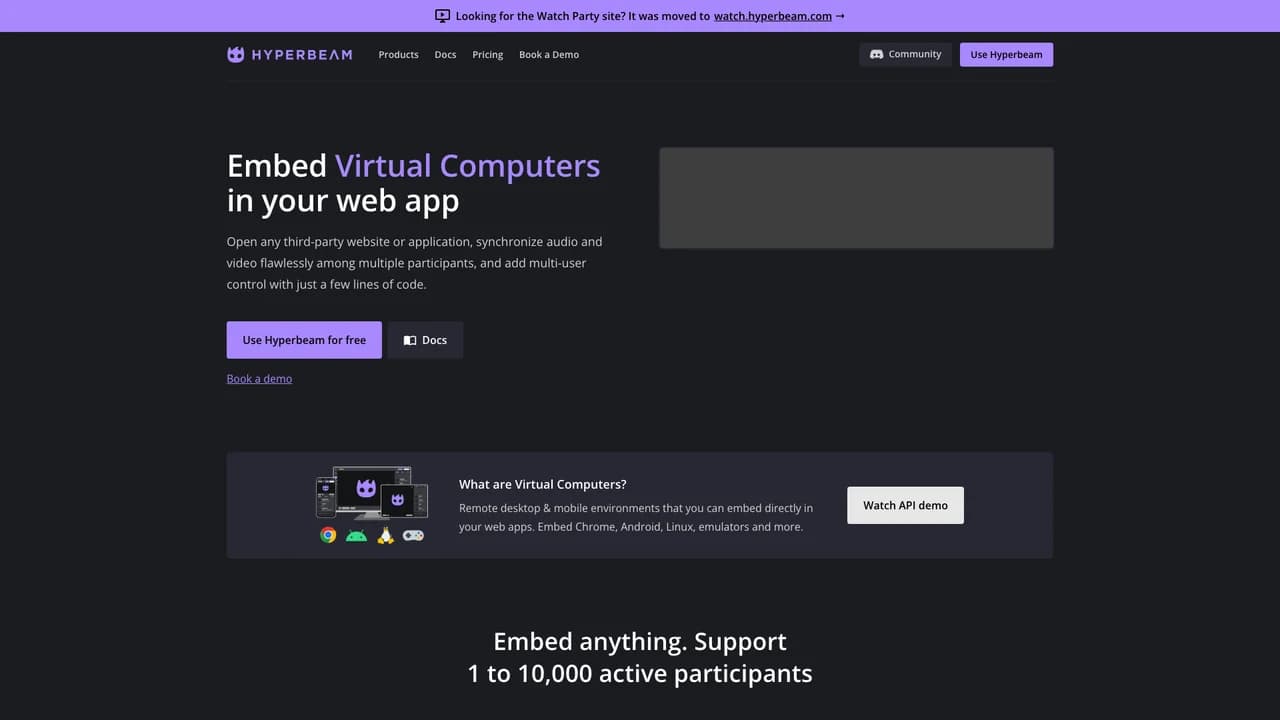
Task: Click the Android robot icon
Action: [356, 535]
